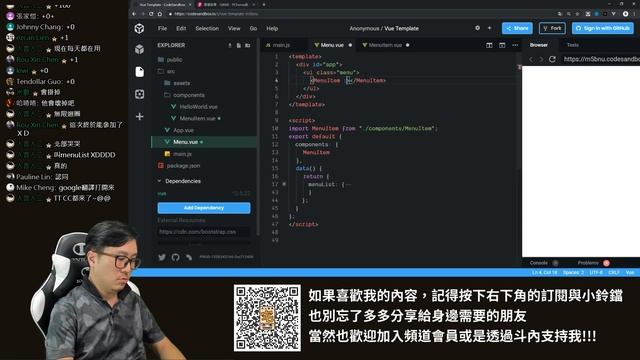The width and height of the screenshot is (640, 360).
Task: Click Sign in with GitHub button
Action: point(603,28)
